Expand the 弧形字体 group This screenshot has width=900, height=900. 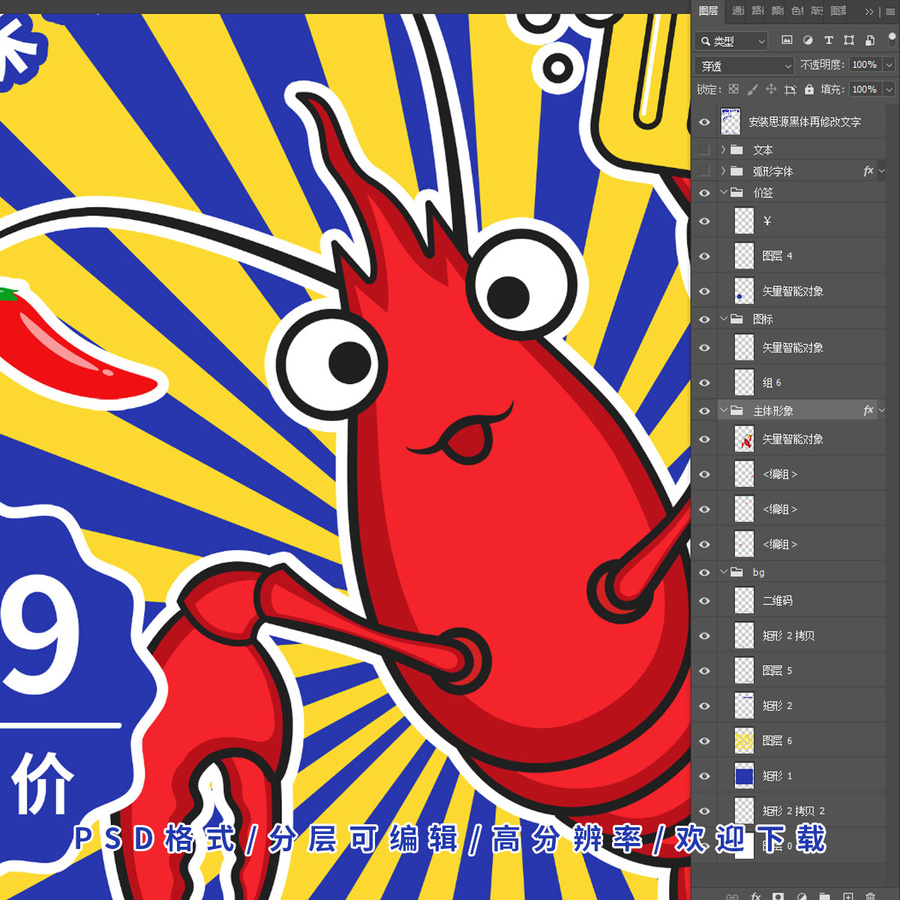(x=723, y=171)
